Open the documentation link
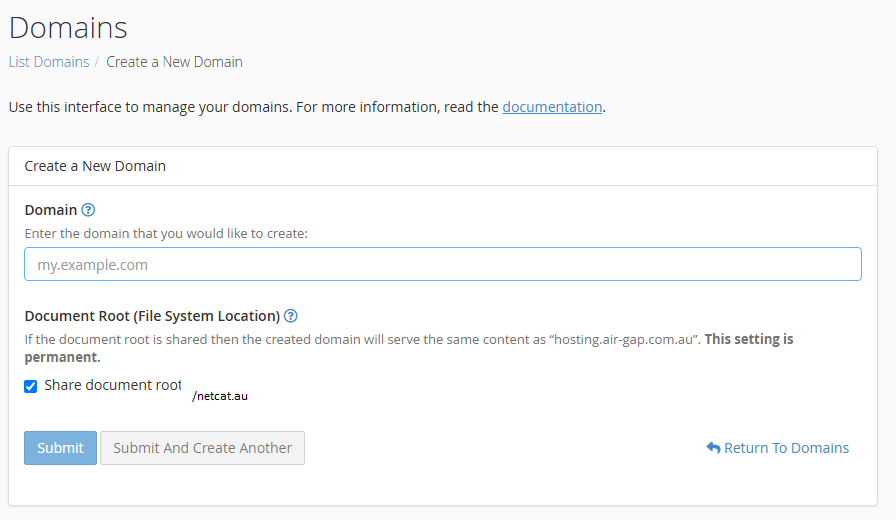Screen dimensions: 896x520 (552, 107)
